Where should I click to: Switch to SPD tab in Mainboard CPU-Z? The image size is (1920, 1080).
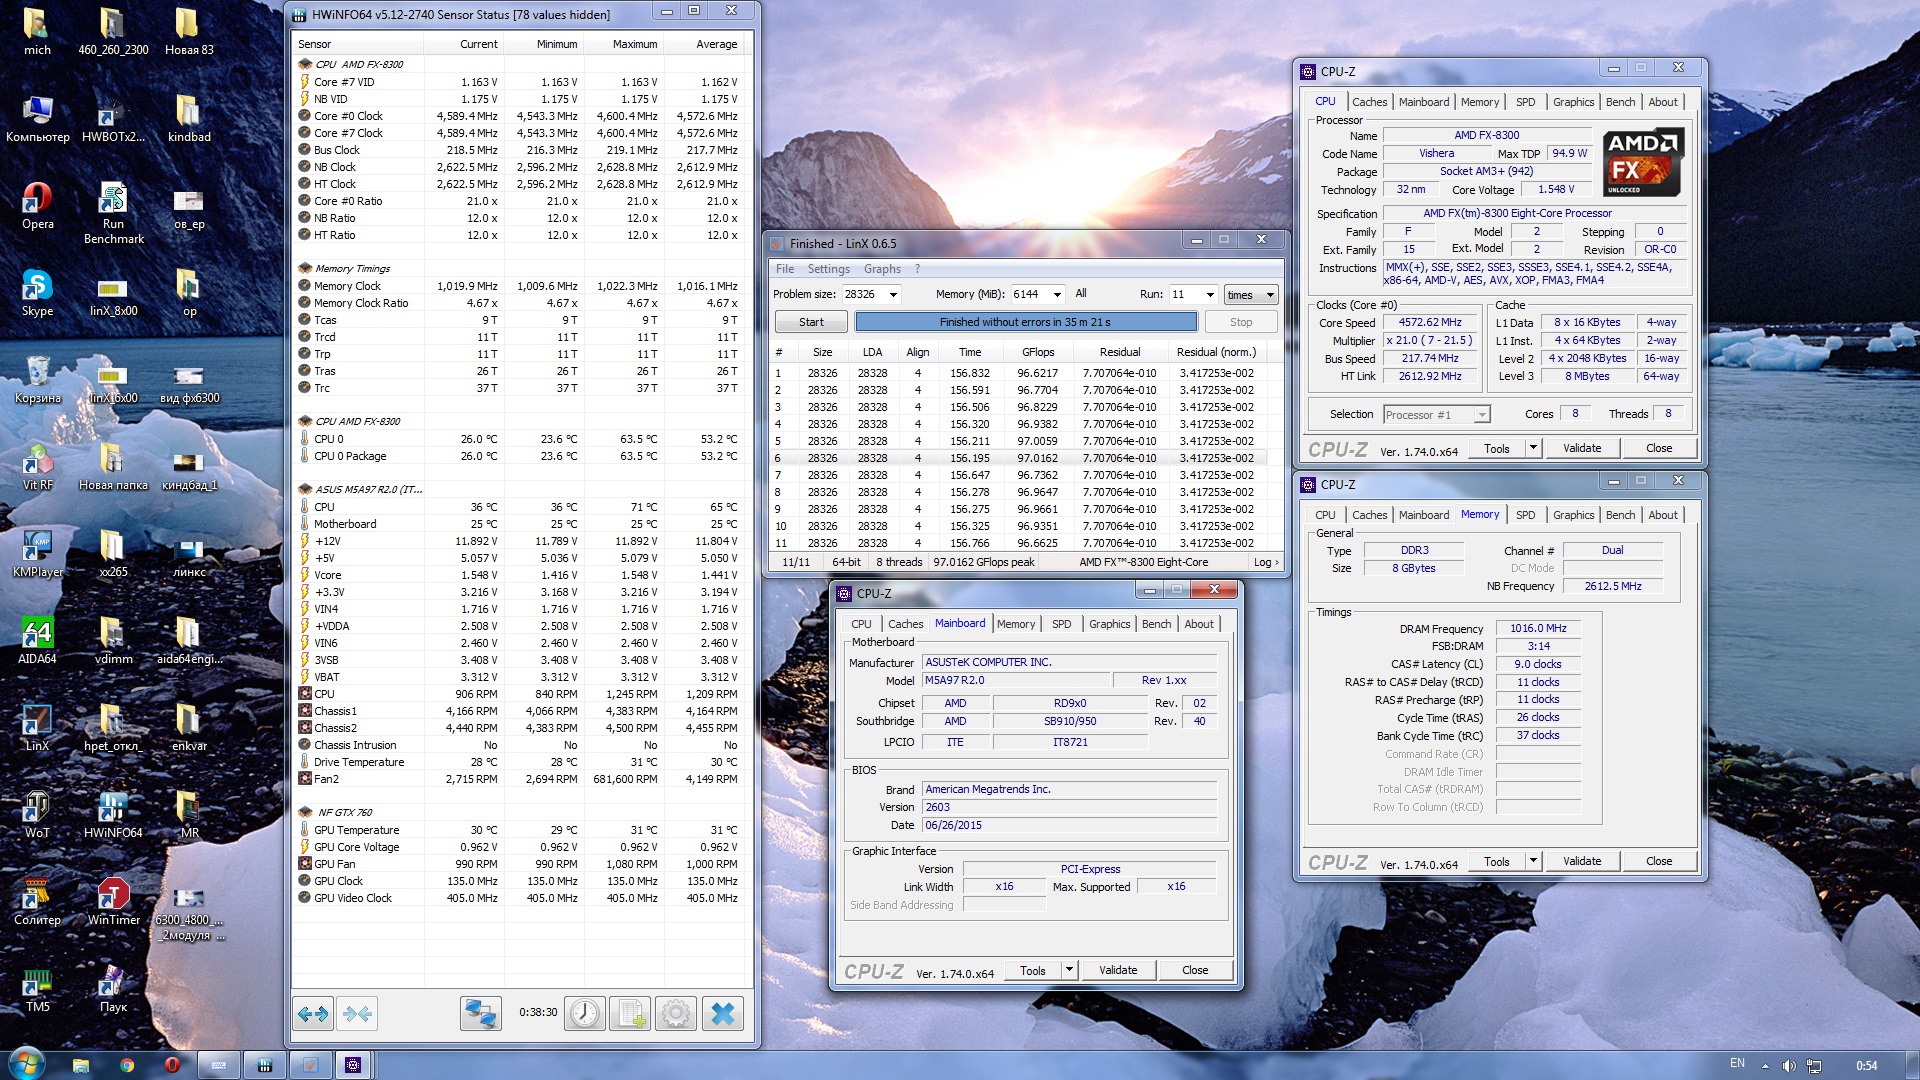click(x=1061, y=624)
